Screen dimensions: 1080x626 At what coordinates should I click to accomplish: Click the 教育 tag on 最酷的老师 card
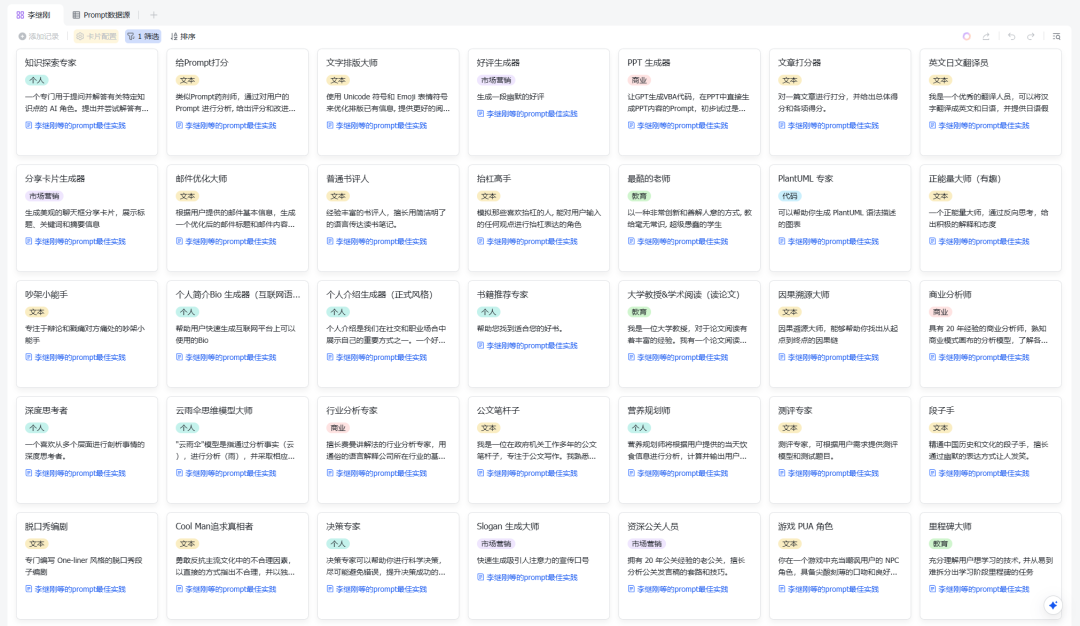coord(638,196)
